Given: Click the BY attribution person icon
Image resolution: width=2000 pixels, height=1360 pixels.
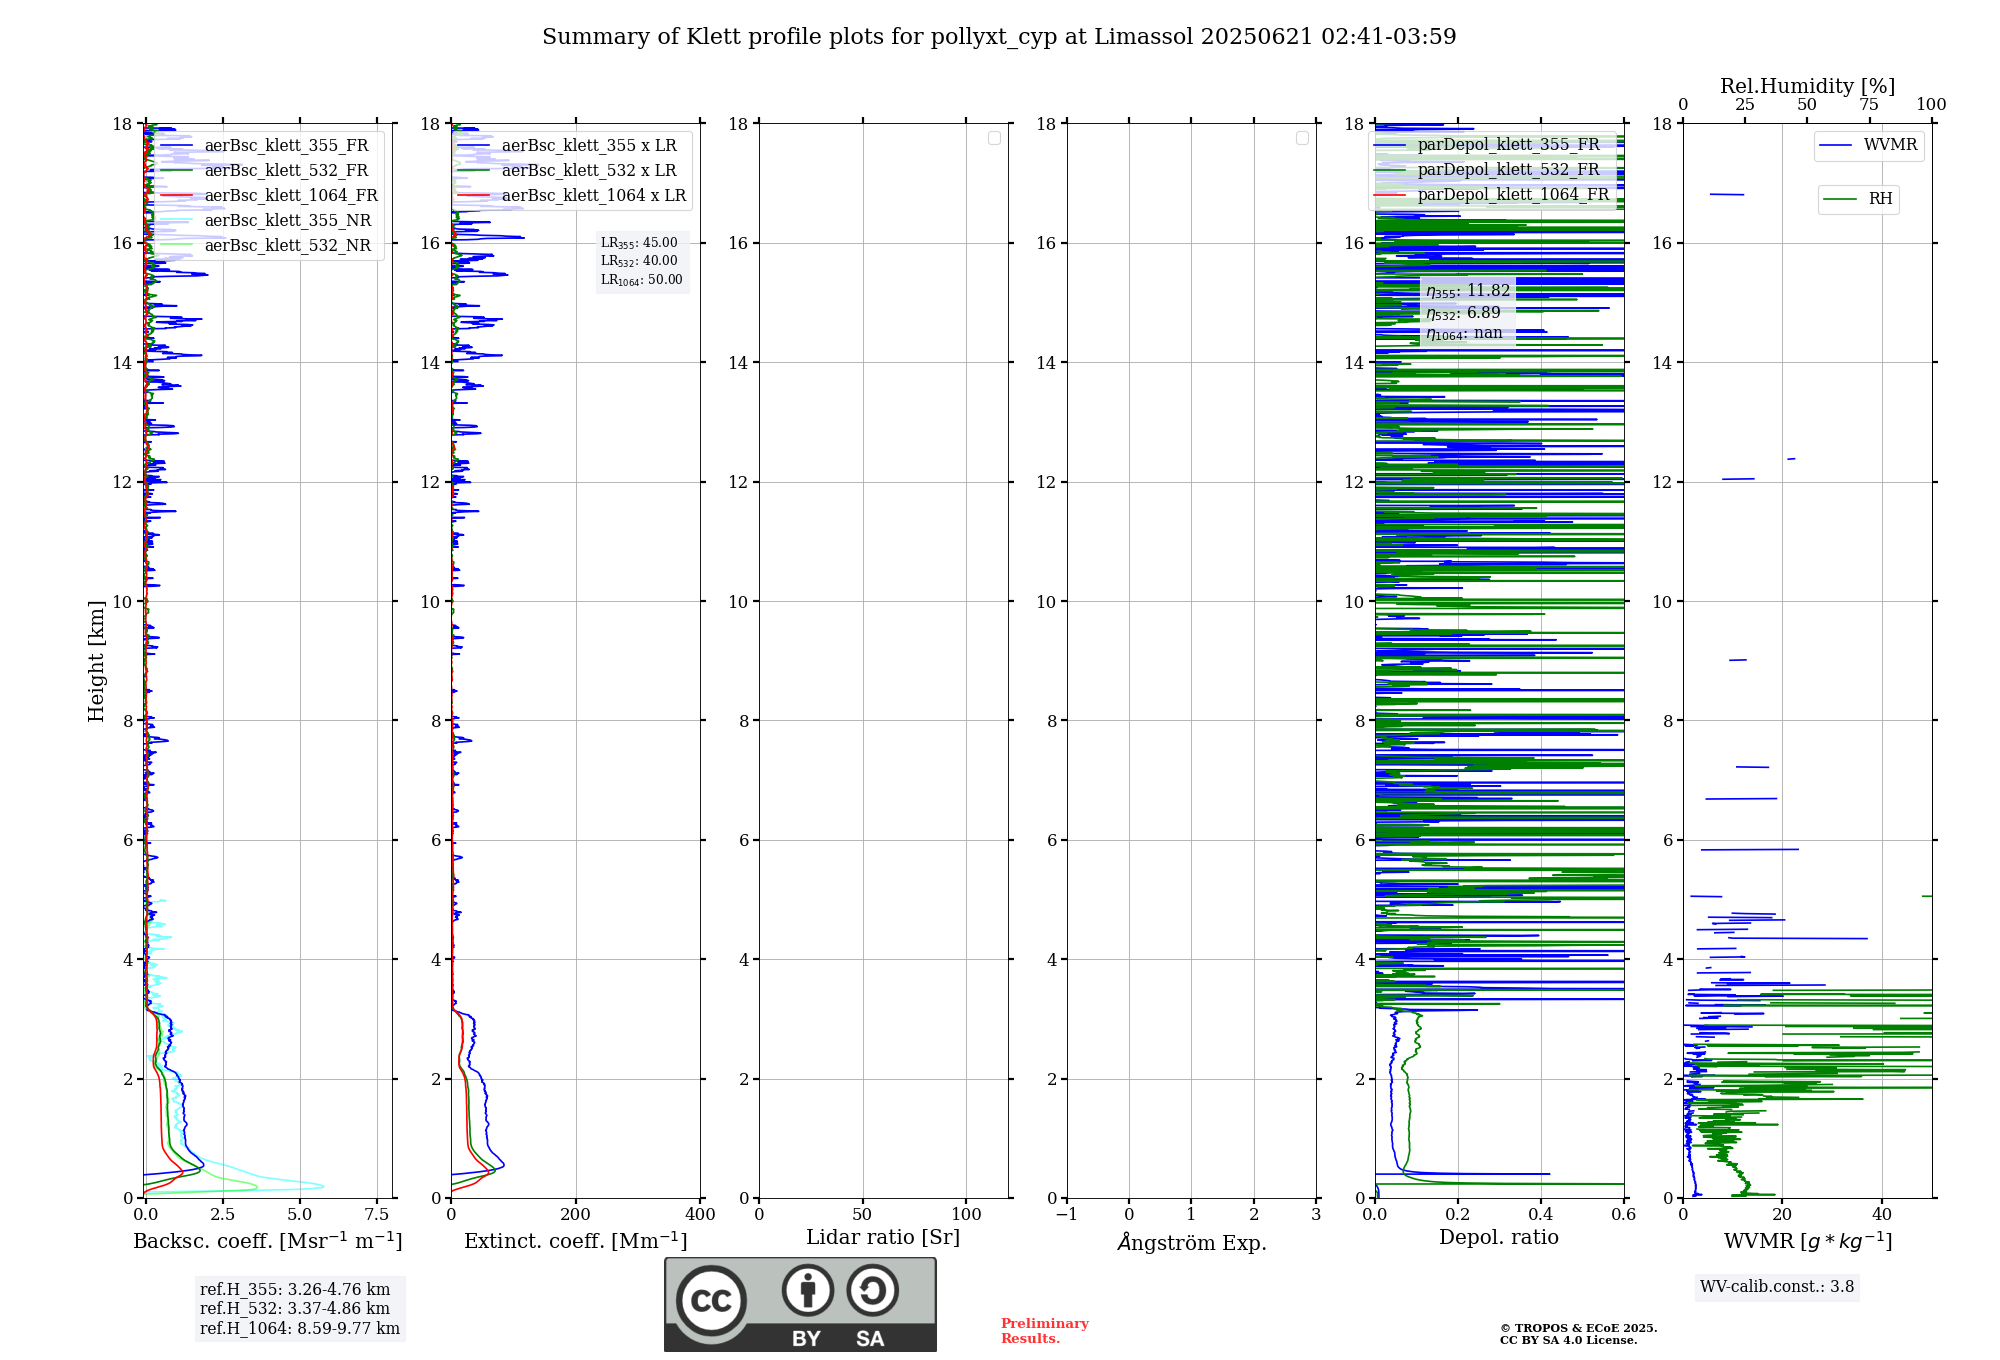Looking at the screenshot, I should tap(808, 1290).
